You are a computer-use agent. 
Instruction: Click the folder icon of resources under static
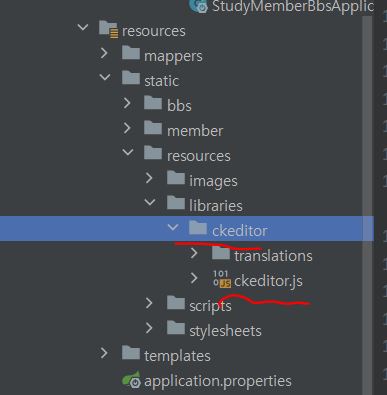pos(153,153)
